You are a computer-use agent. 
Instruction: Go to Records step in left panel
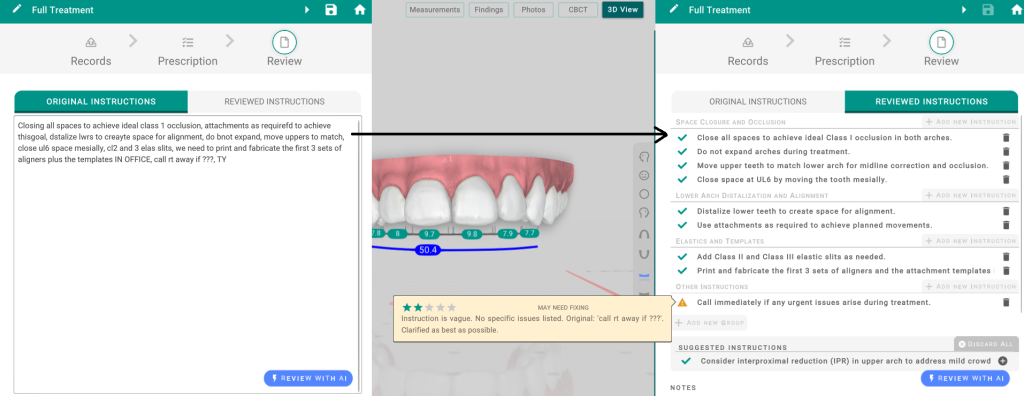(91, 50)
